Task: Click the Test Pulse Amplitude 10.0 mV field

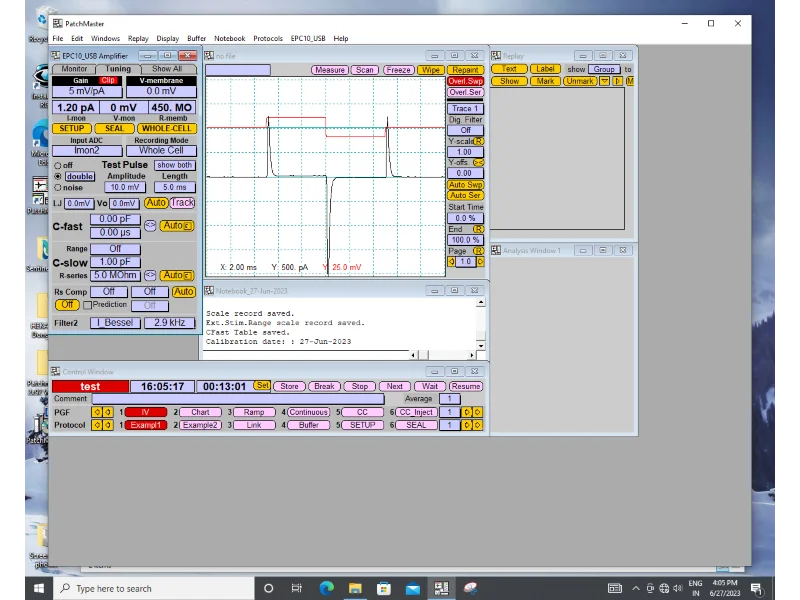Action: (126, 187)
